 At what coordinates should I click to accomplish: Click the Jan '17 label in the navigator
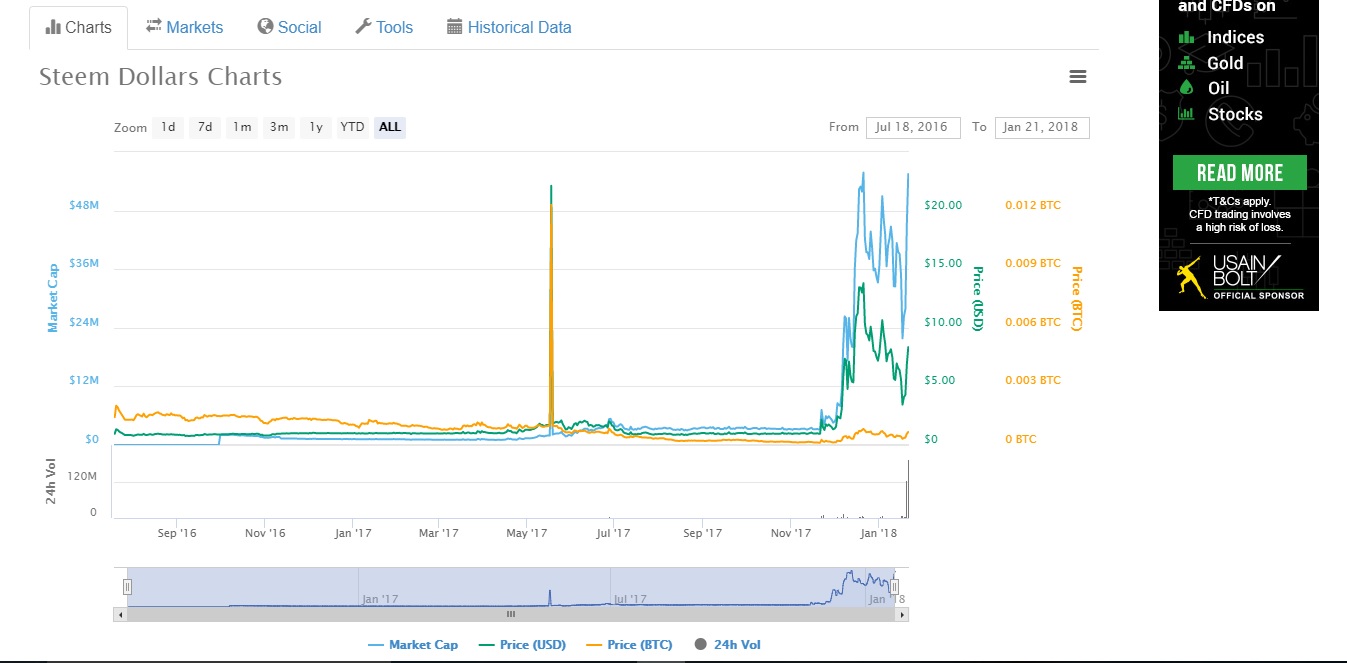[380, 599]
